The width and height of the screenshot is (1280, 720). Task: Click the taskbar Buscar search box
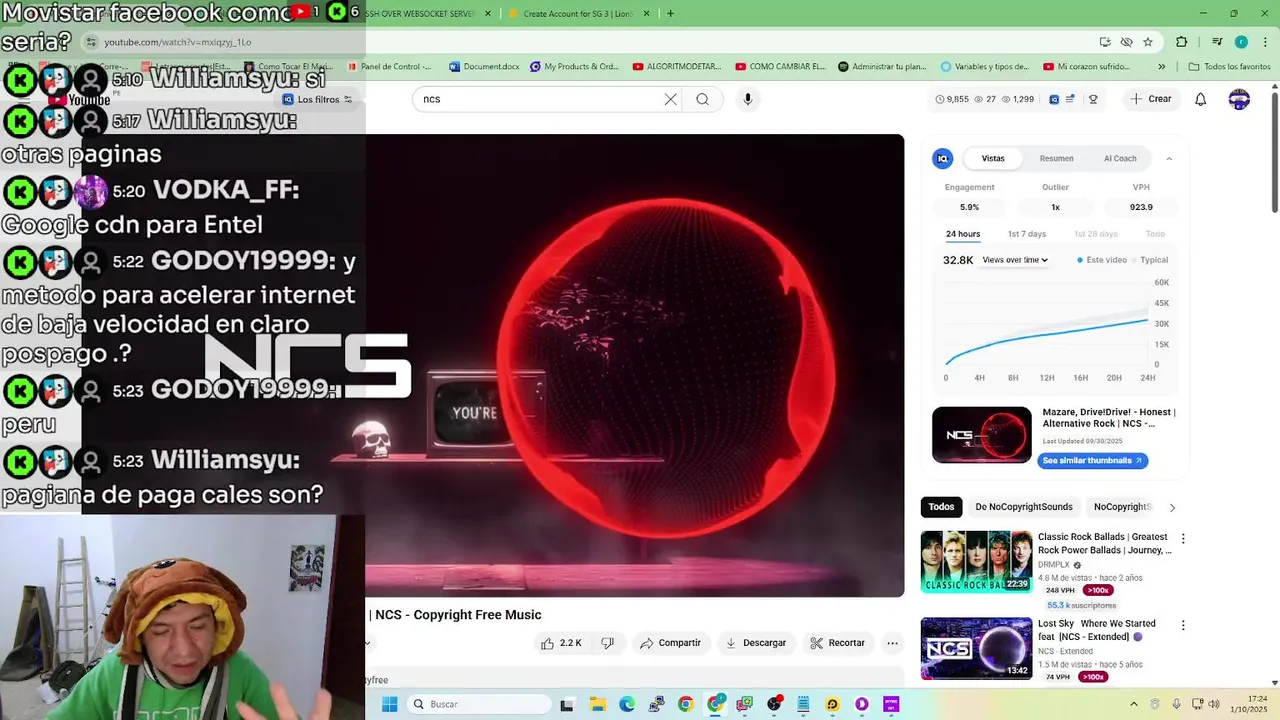coord(480,704)
